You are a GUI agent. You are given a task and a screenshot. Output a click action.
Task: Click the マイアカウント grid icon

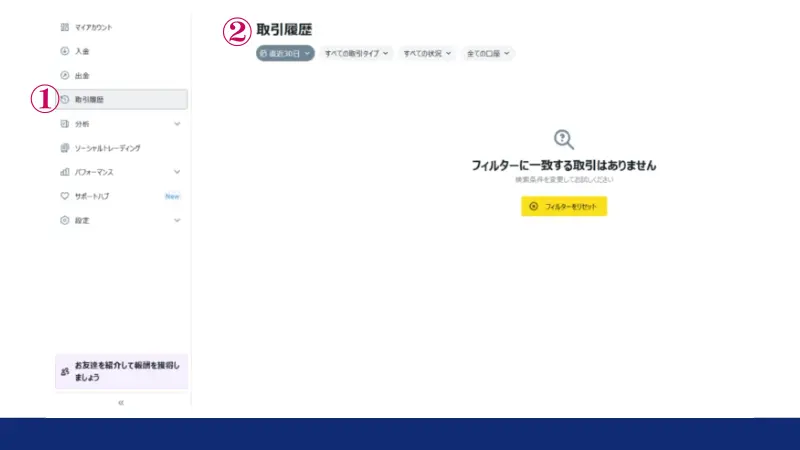click(x=65, y=27)
